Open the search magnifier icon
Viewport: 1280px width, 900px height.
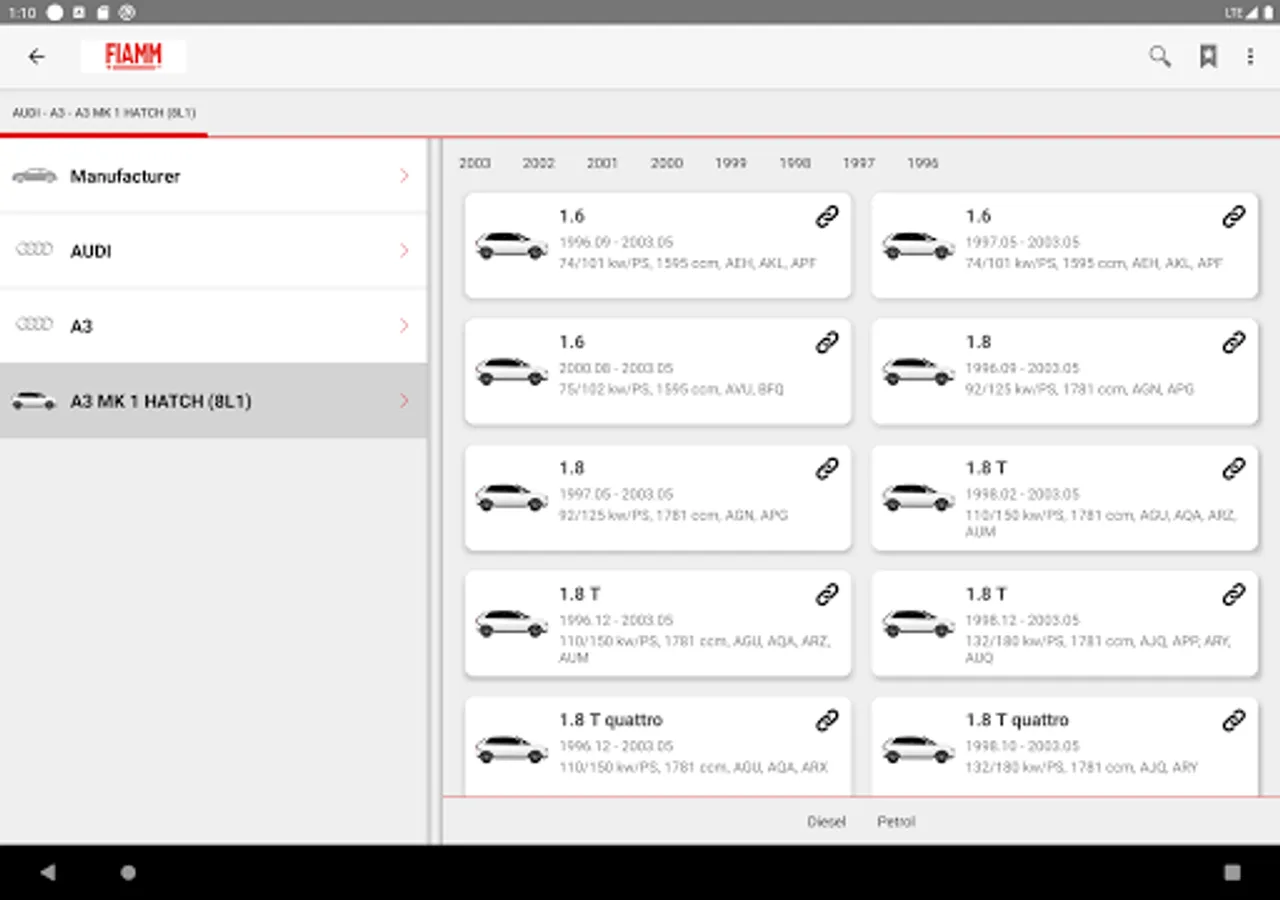point(1160,57)
